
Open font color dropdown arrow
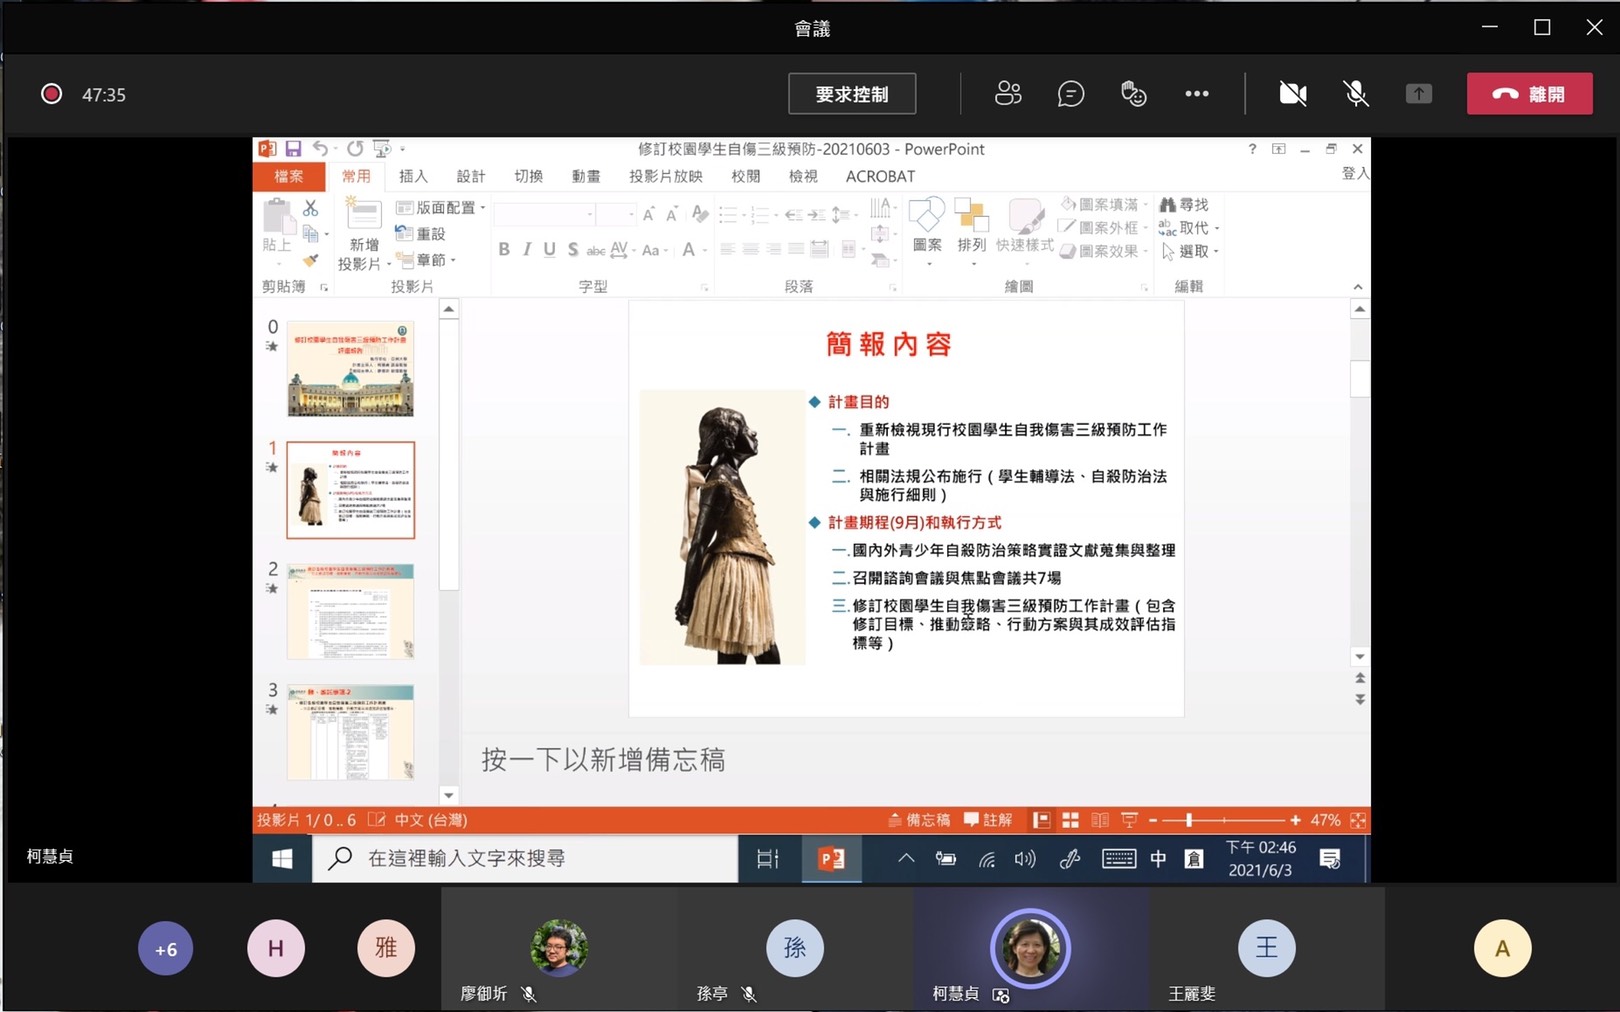click(705, 250)
